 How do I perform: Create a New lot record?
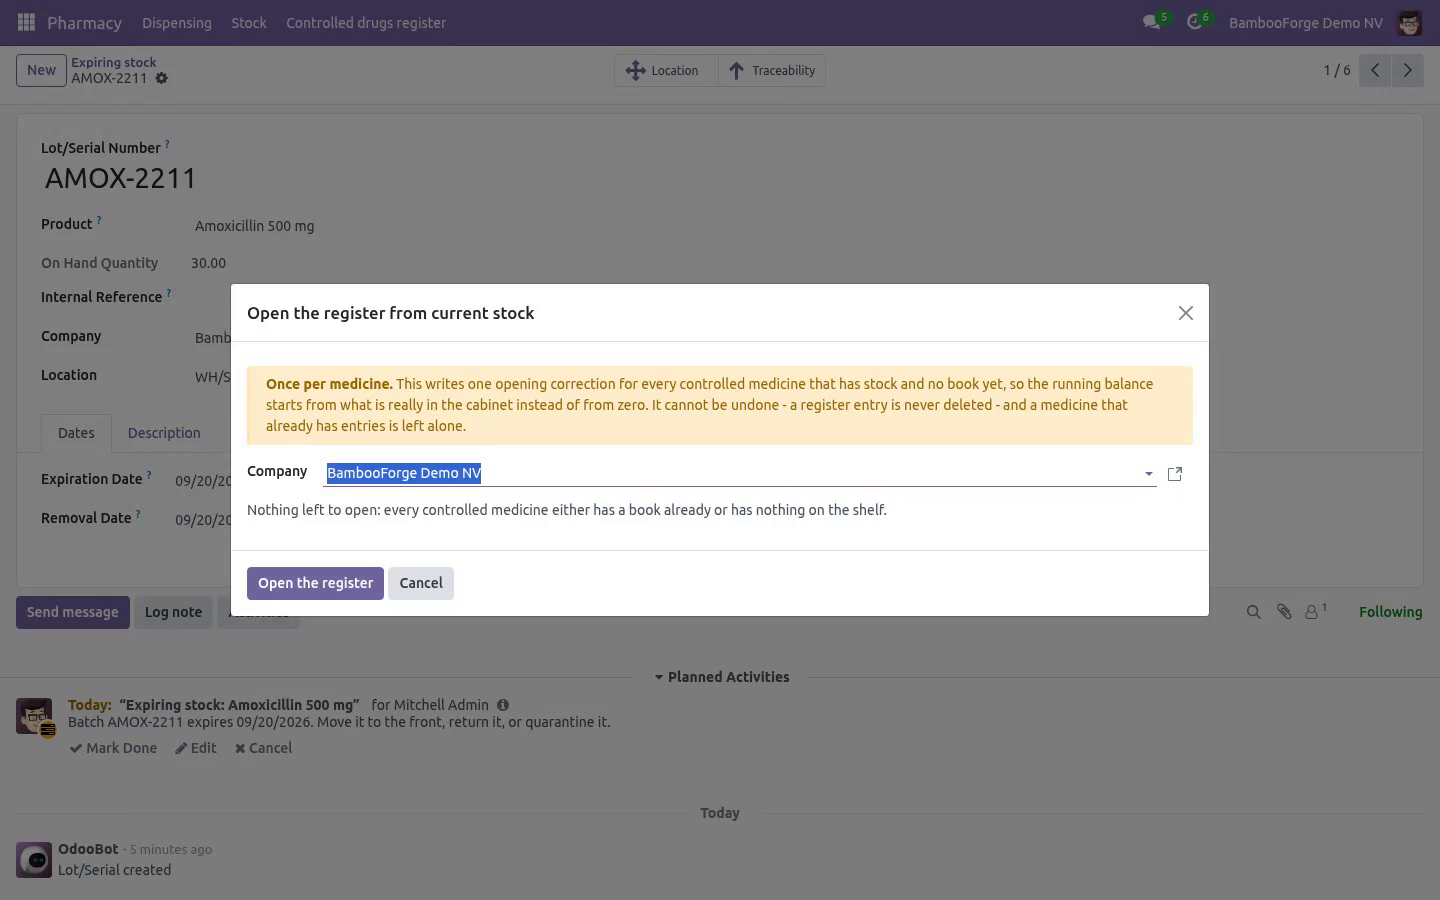point(41,70)
